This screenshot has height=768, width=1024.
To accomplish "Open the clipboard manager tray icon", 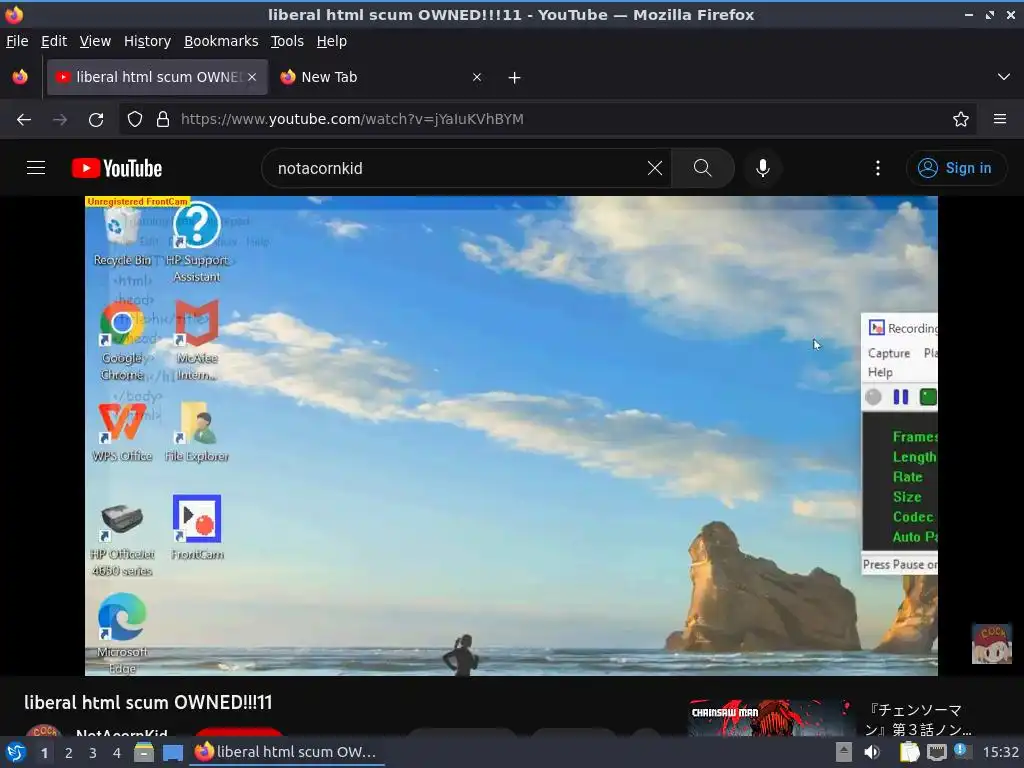I will [x=909, y=752].
